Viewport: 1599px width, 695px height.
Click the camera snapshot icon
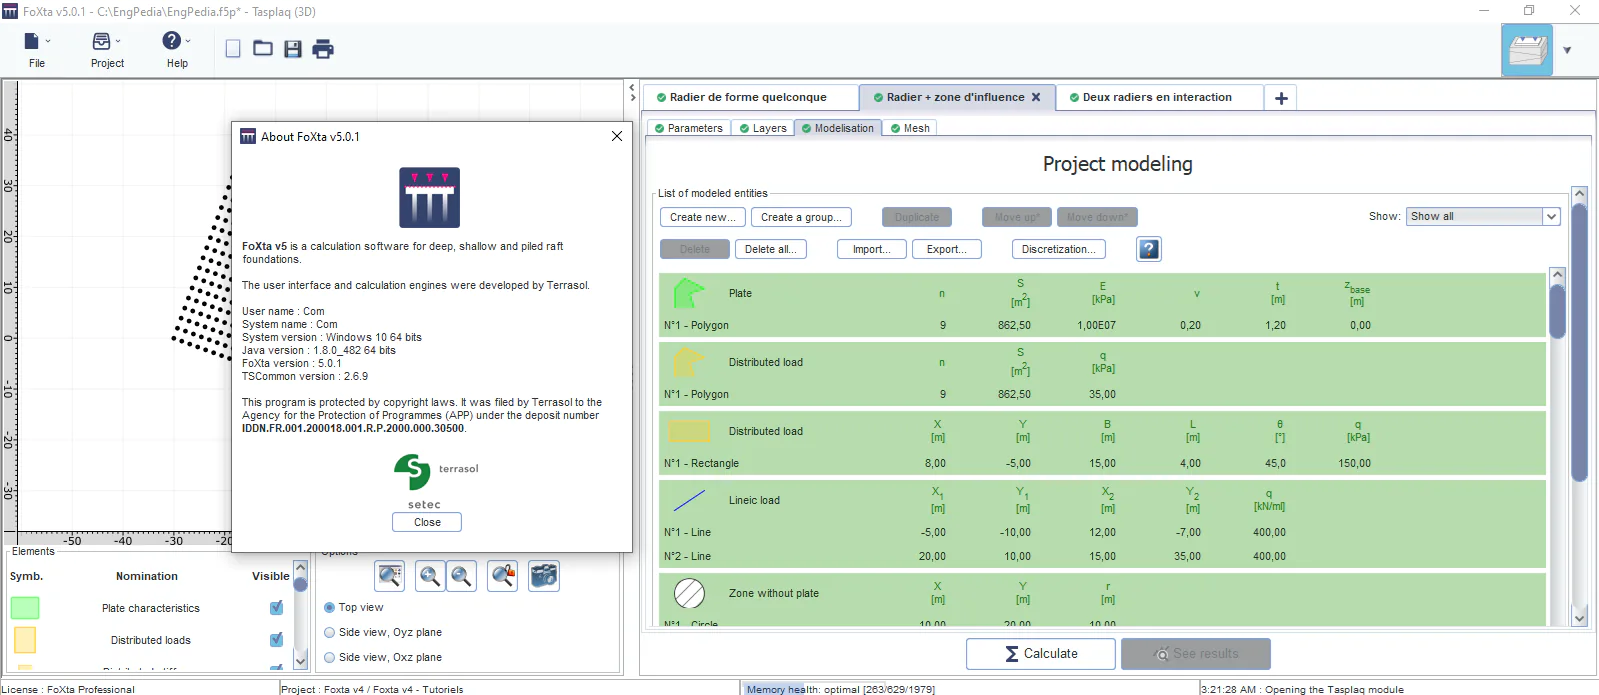click(x=544, y=575)
